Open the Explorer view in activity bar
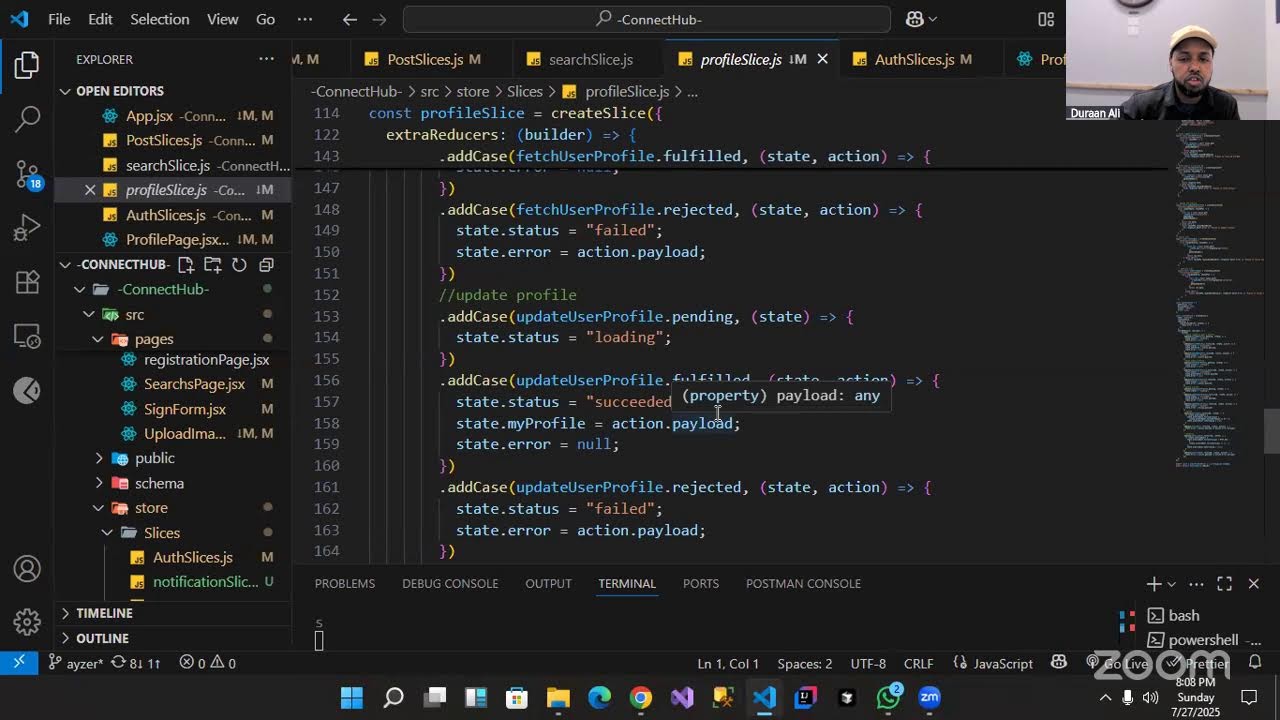This screenshot has width=1280, height=720. tap(27, 66)
